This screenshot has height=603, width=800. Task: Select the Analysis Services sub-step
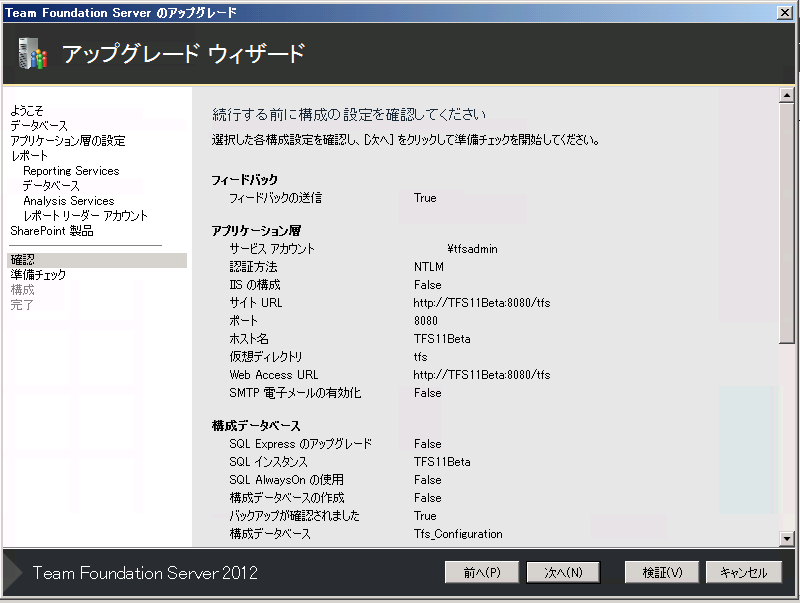[x=69, y=200]
